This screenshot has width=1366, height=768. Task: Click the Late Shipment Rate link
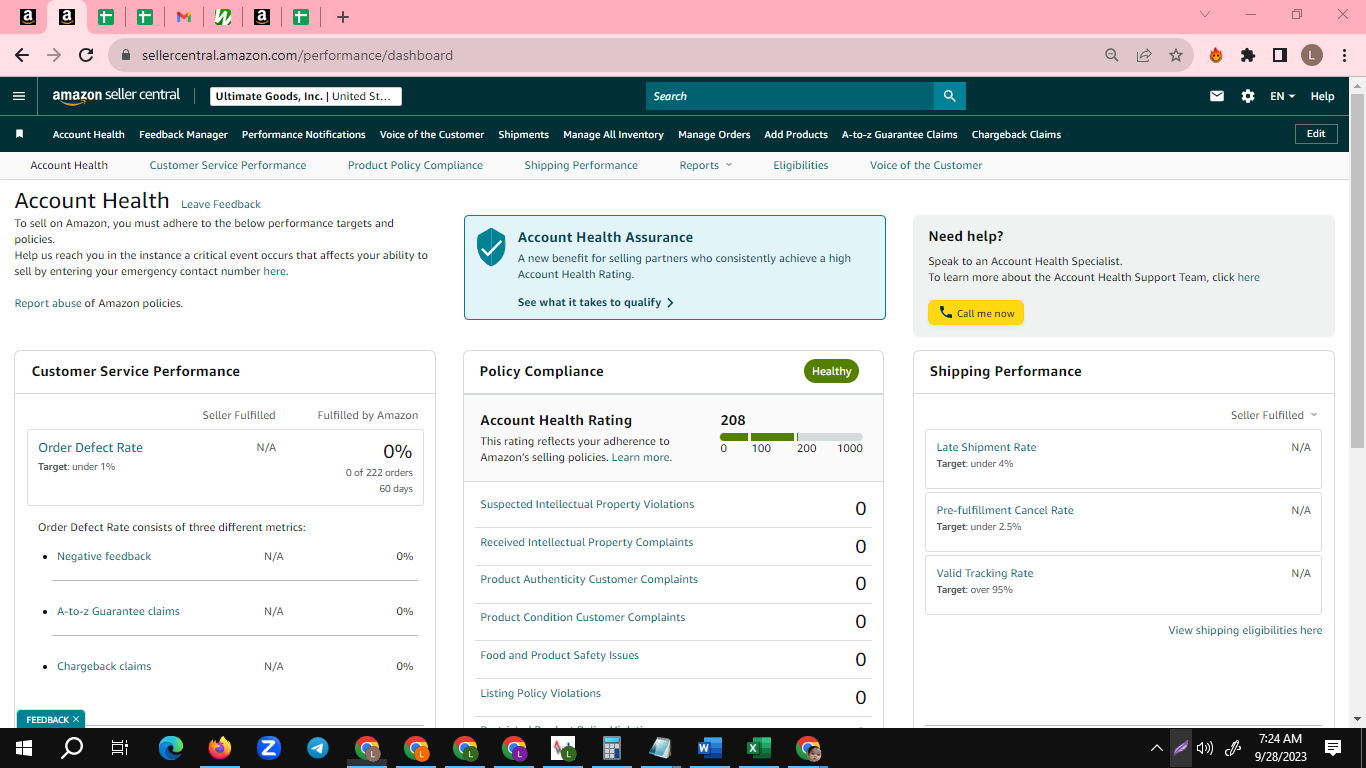coord(986,447)
